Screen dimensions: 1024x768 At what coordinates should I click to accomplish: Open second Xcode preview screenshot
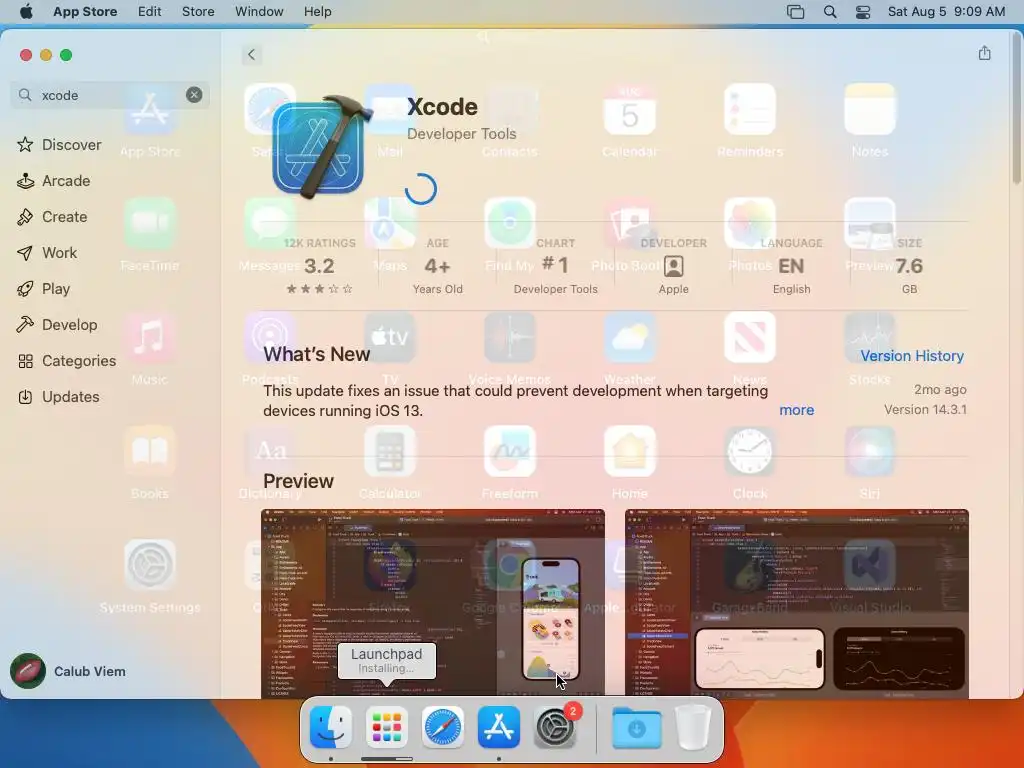(x=797, y=604)
